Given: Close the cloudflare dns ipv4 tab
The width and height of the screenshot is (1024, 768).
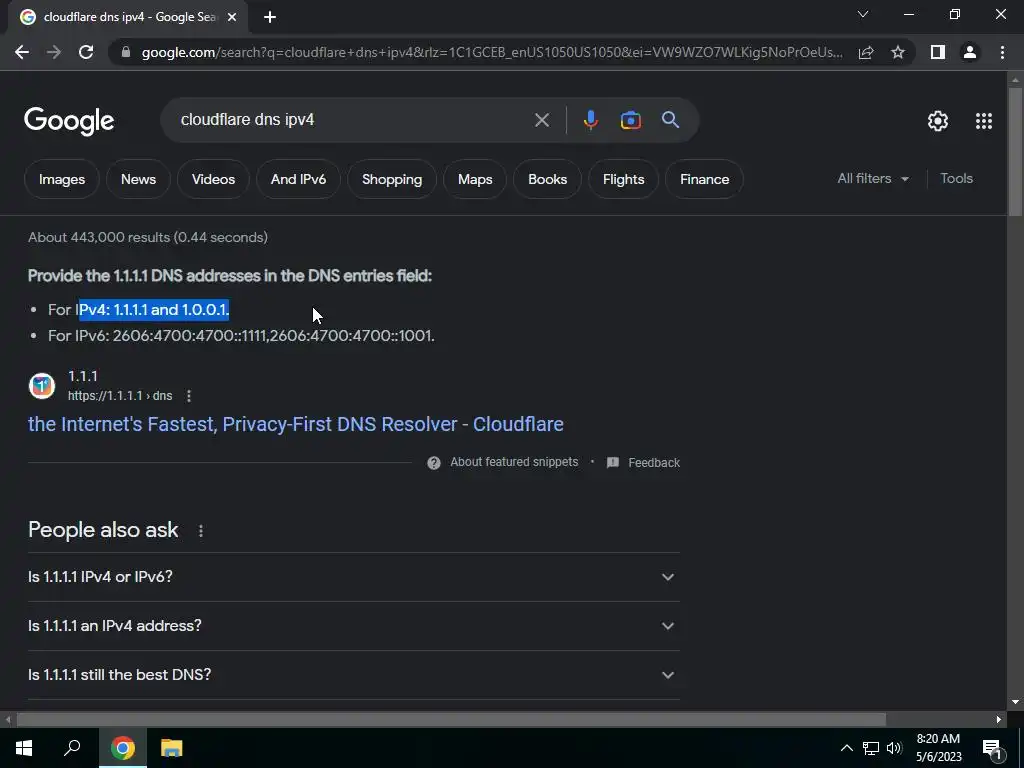Looking at the screenshot, I should (x=232, y=18).
